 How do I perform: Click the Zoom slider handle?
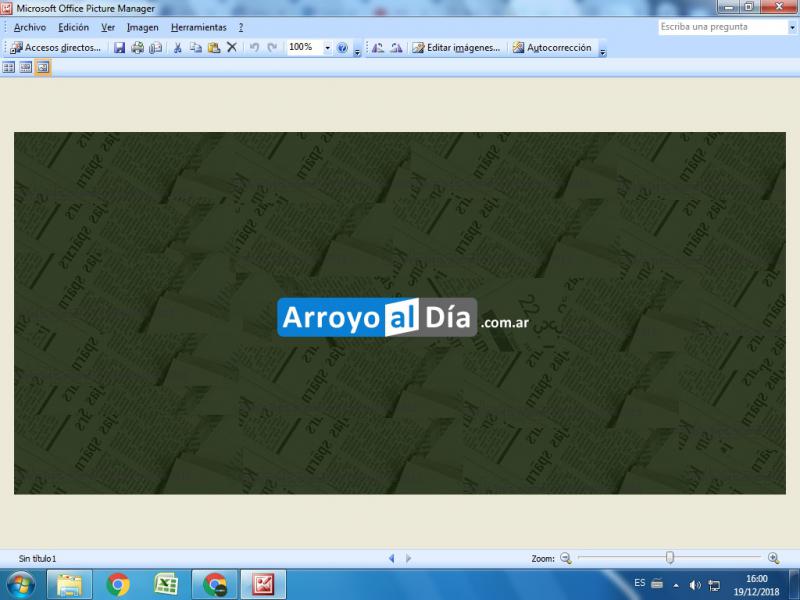tap(670, 558)
